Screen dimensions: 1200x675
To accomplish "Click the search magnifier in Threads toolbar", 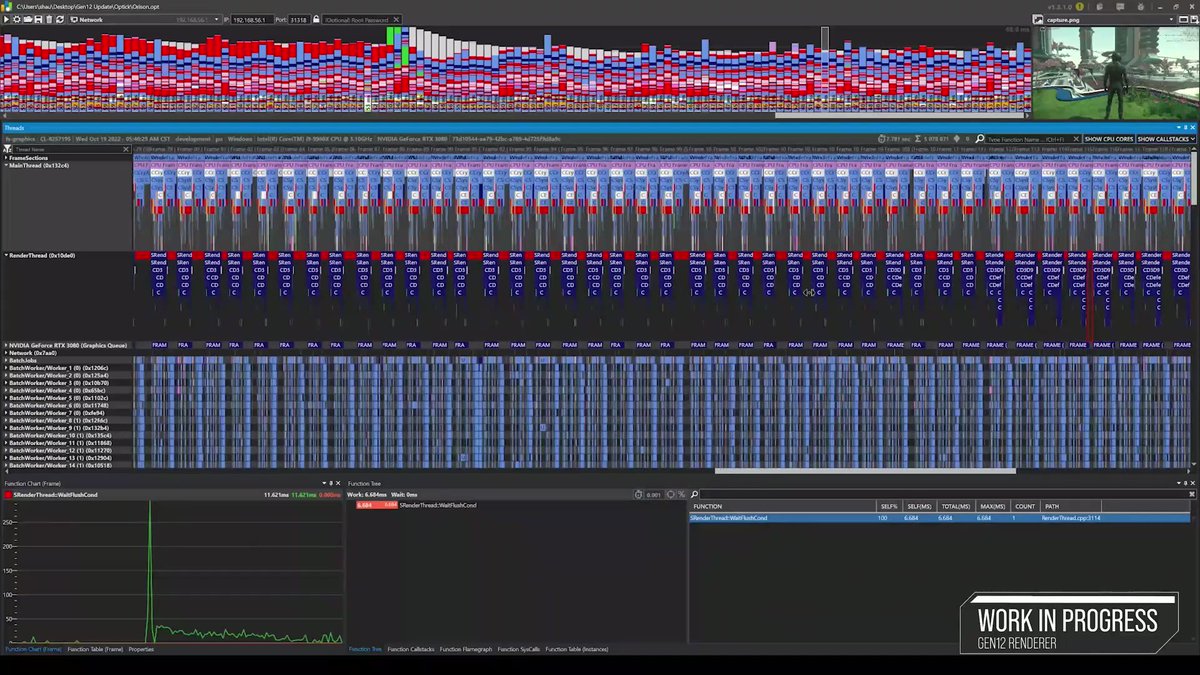I will [980, 139].
